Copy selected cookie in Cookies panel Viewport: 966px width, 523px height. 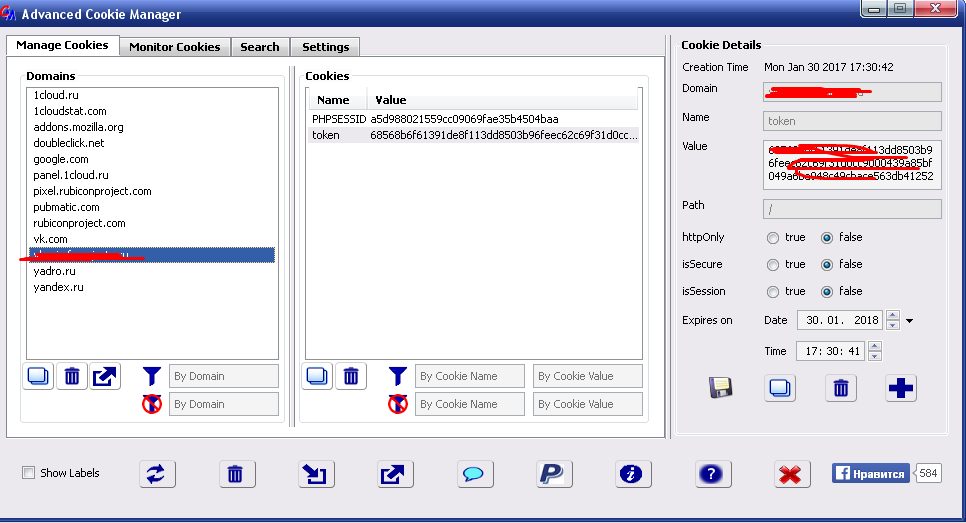pos(317,376)
